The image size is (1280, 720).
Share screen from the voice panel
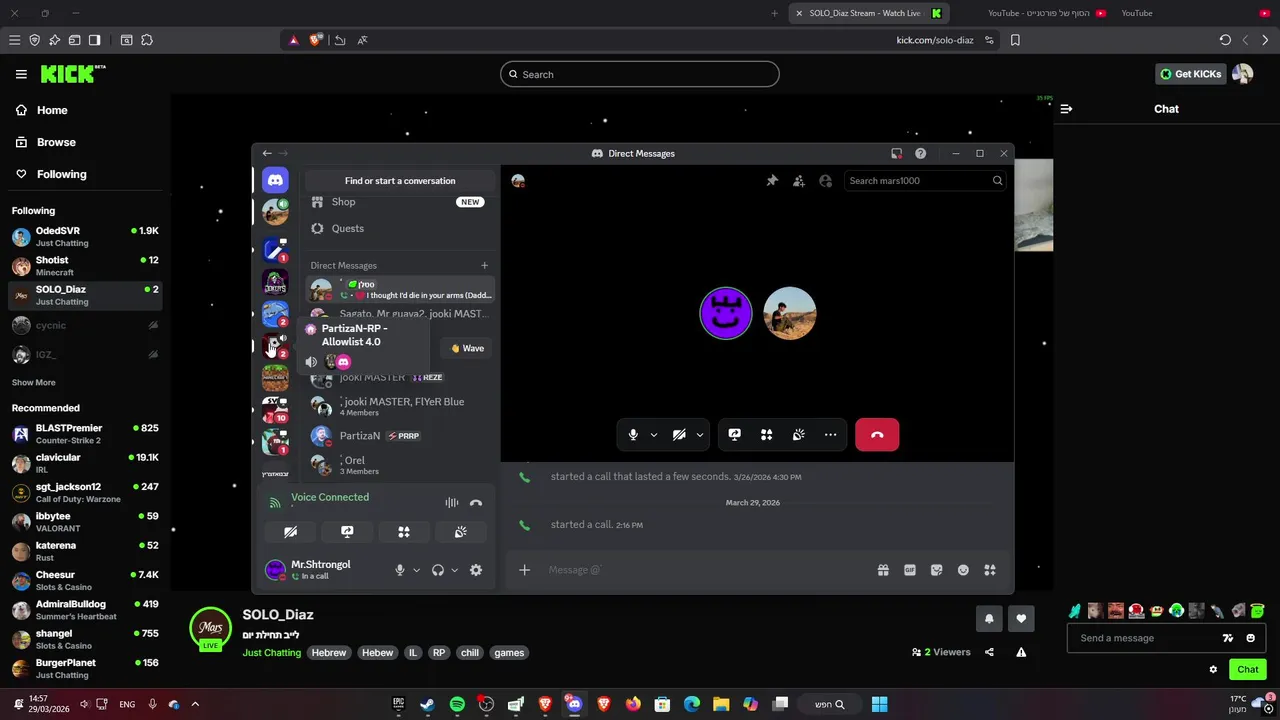coord(347,532)
